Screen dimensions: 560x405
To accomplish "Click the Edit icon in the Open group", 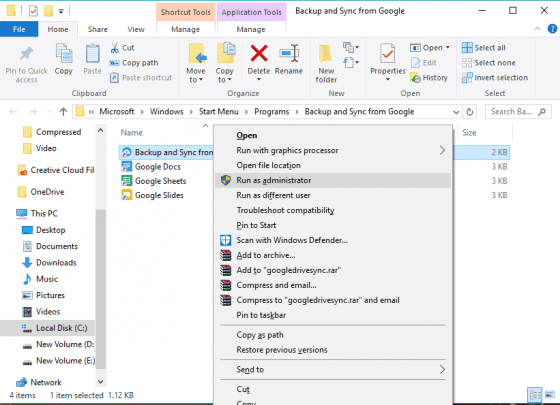I will click(415, 63).
